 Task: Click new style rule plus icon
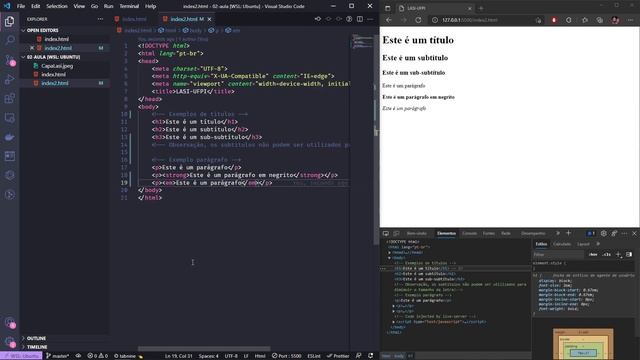click(x=618, y=254)
